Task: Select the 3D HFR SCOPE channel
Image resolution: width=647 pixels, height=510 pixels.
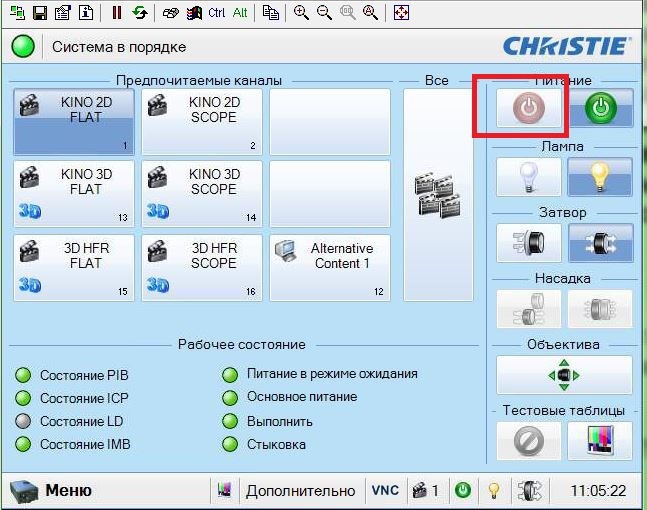Action: (202, 268)
